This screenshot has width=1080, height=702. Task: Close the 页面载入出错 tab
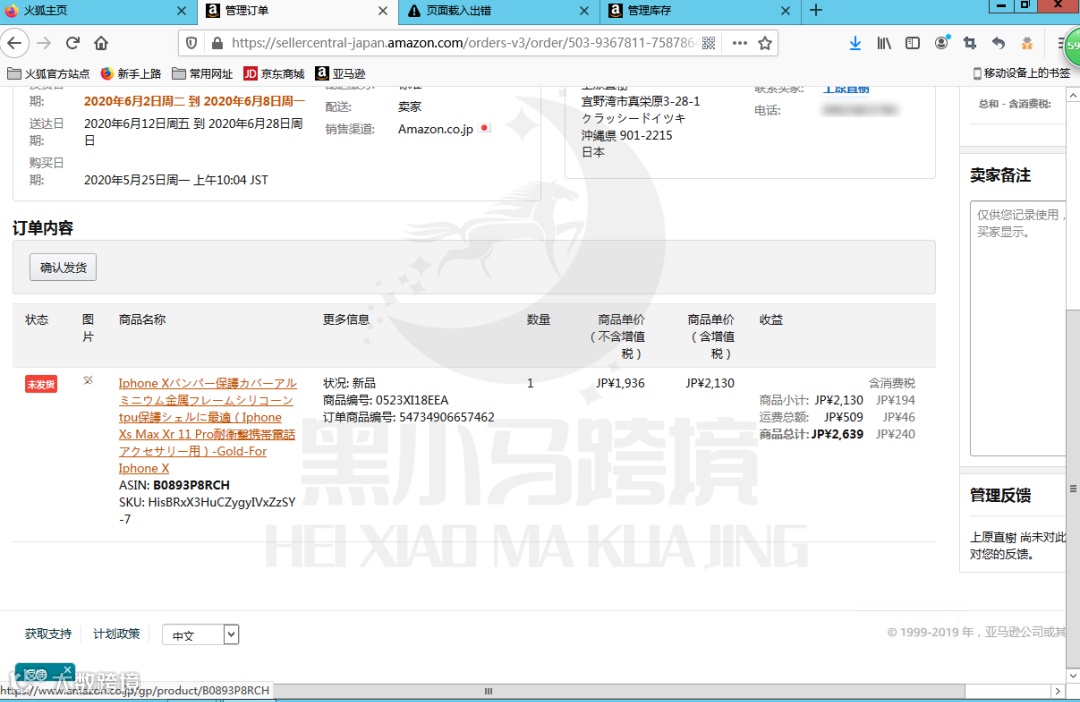584,10
